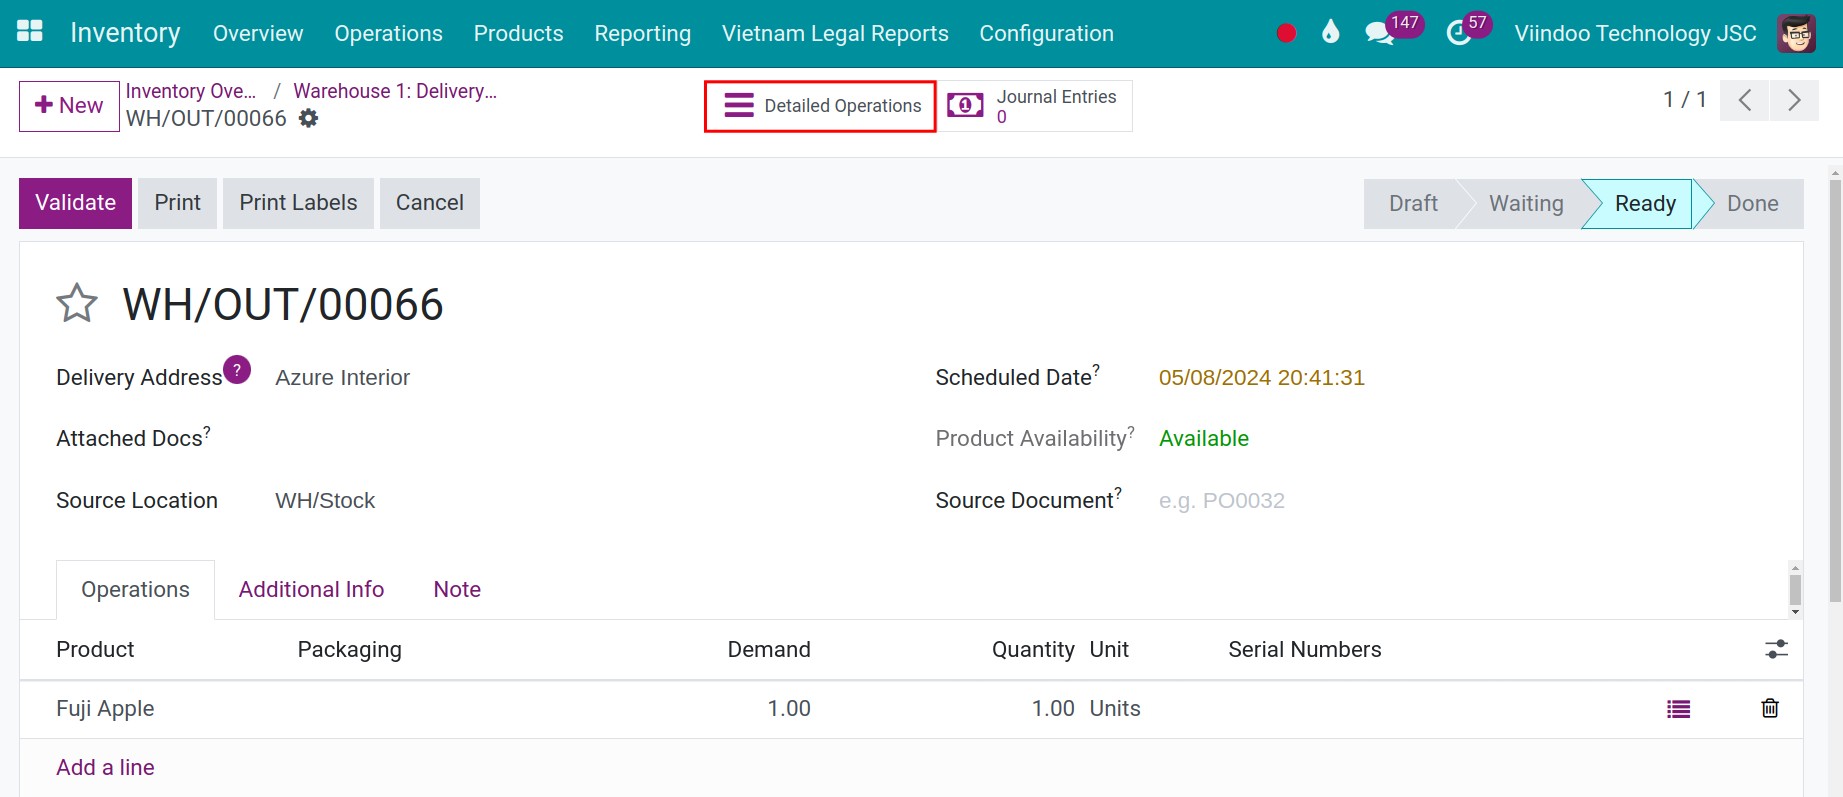Screen dimensions: 1843x797
Task: Click the Available product availability value
Action: pos(1203,439)
